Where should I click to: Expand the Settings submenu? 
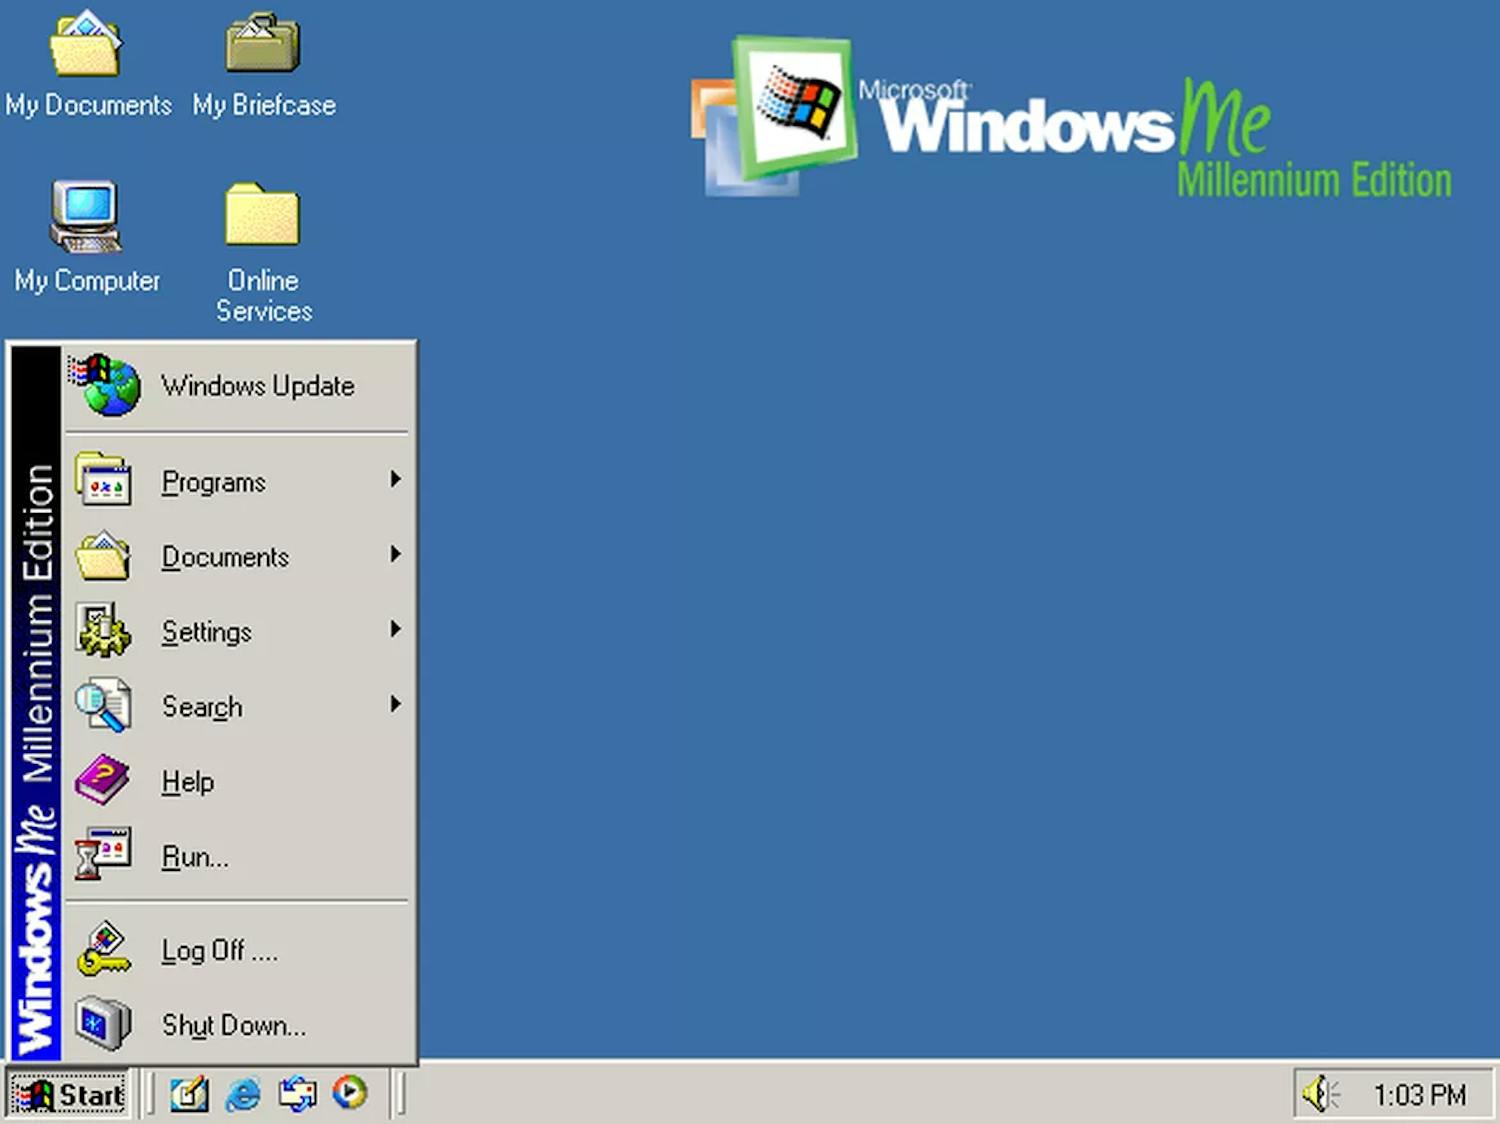point(206,632)
